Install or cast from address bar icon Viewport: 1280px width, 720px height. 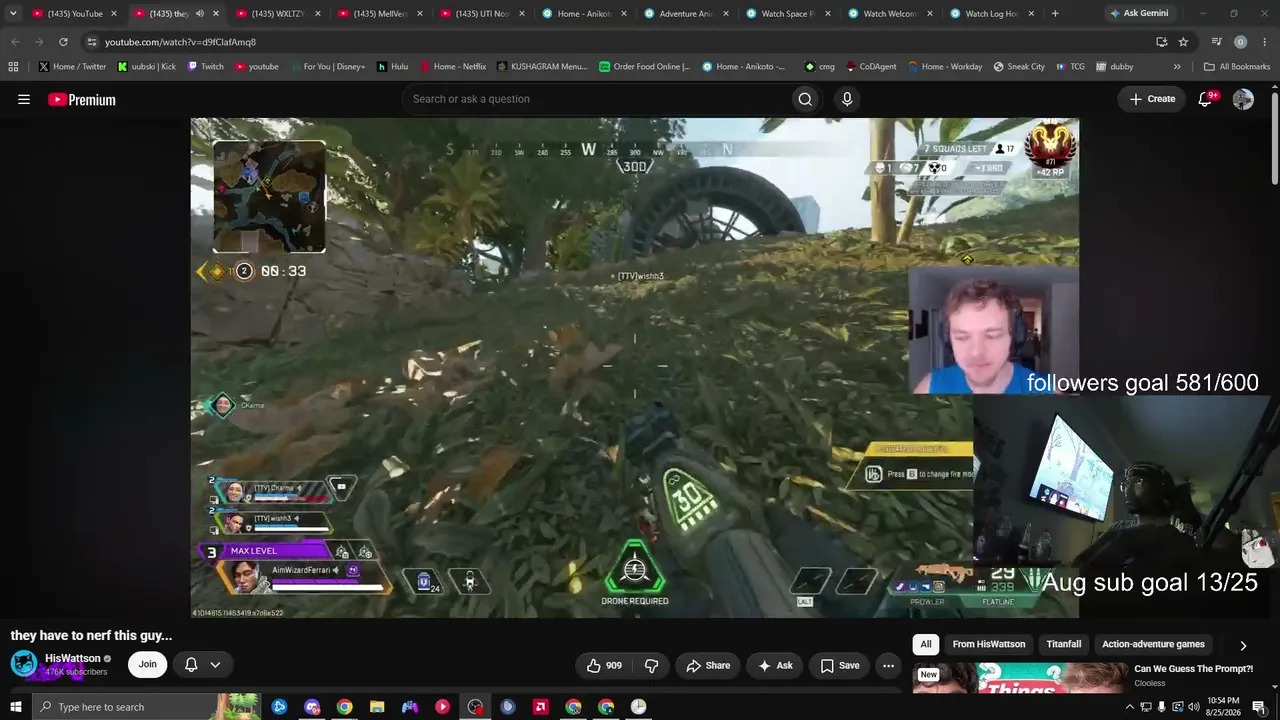pyautogui.click(x=1161, y=42)
